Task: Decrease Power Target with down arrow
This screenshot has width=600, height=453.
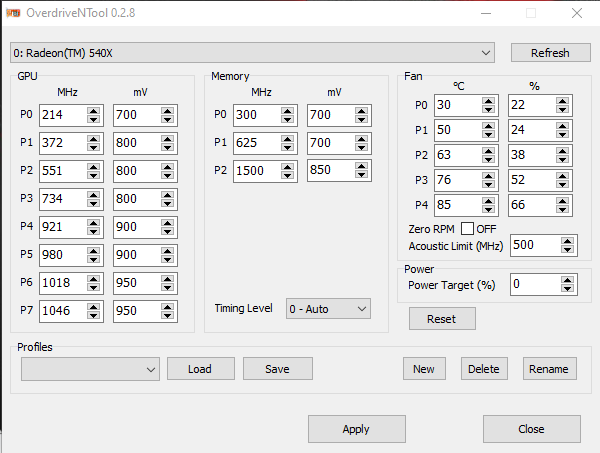Action: 567,289
